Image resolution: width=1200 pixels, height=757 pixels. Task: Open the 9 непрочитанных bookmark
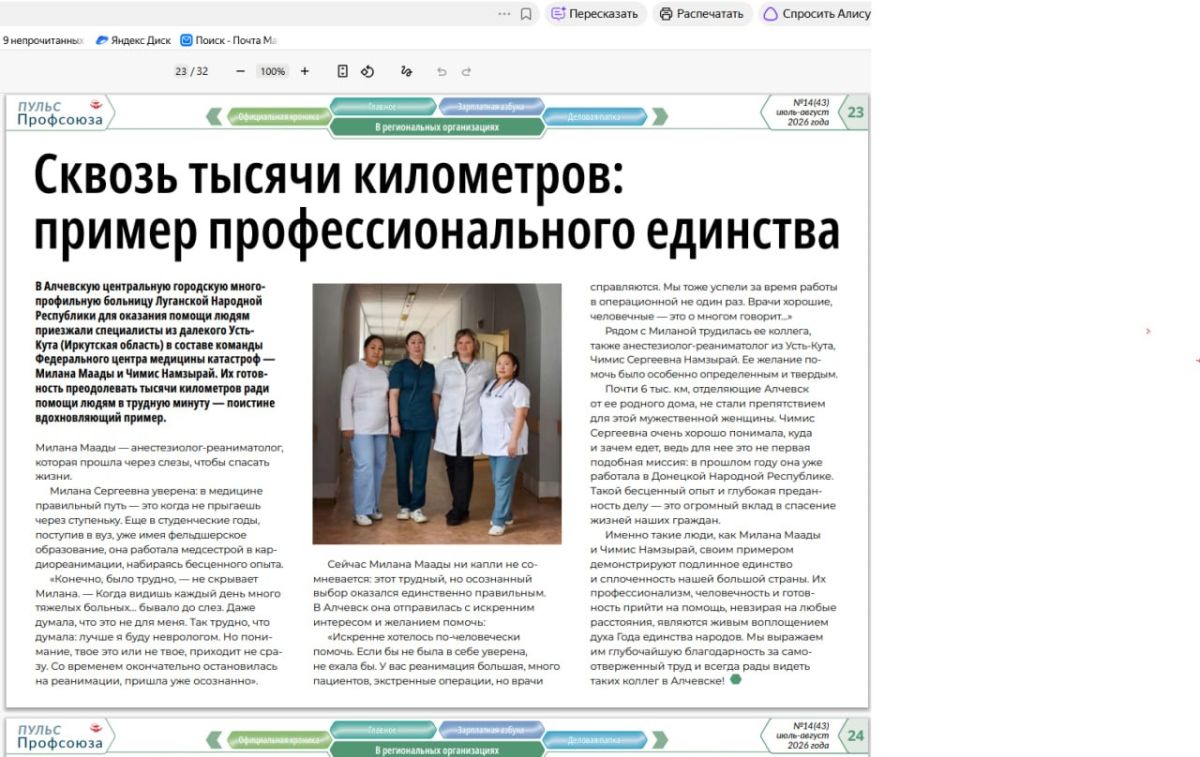coord(41,41)
